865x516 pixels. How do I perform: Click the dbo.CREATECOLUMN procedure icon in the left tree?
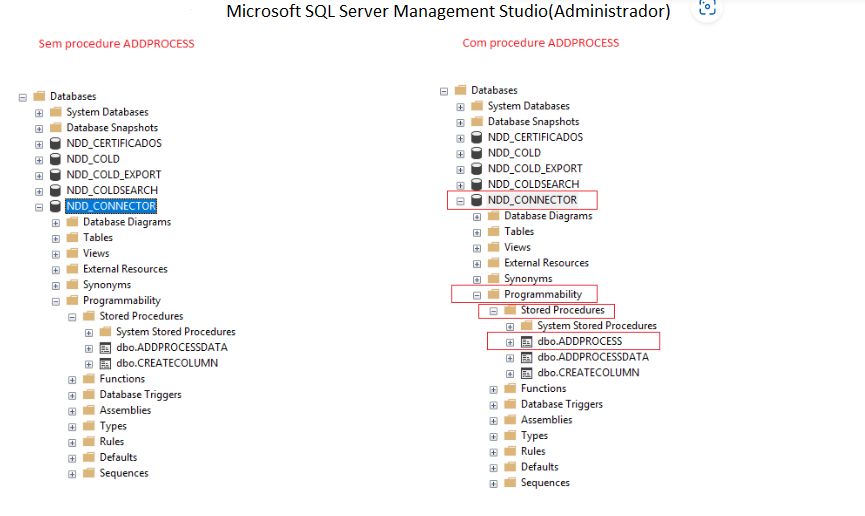[105, 363]
